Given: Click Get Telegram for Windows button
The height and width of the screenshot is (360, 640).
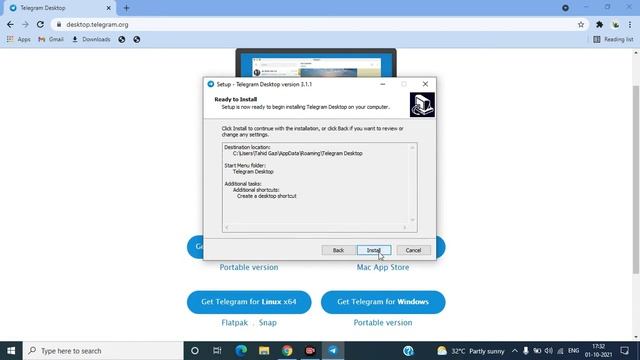Looking at the screenshot, I should tap(383, 302).
